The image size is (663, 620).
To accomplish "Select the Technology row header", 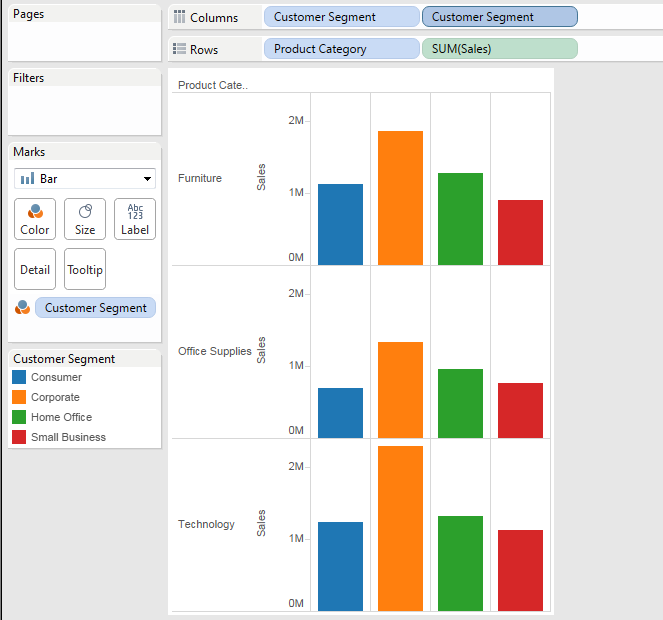I will click(206, 524).
